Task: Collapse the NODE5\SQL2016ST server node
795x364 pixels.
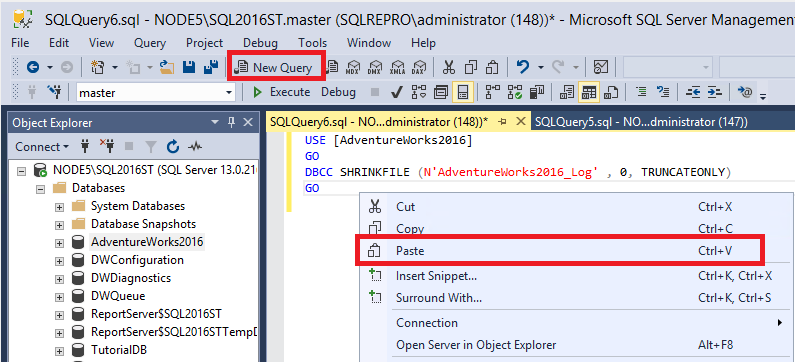Action: point(21,171)
